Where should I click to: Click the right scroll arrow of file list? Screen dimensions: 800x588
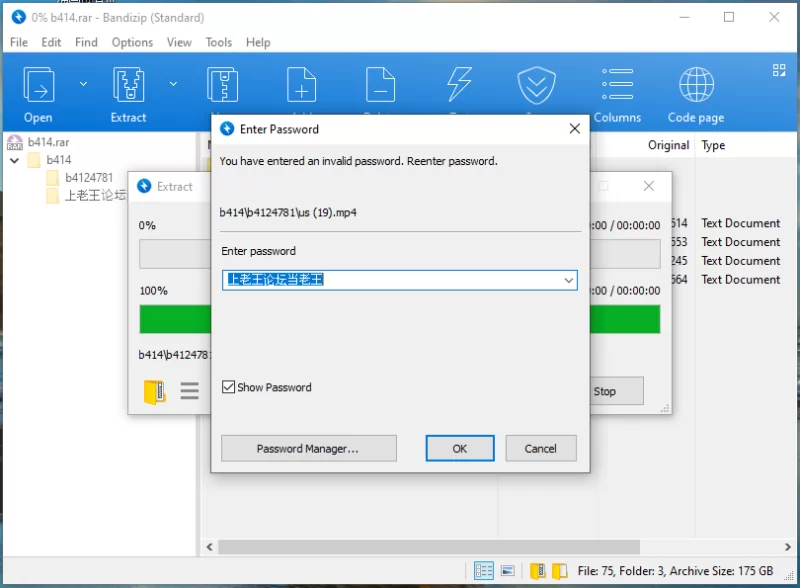point(787,547)
